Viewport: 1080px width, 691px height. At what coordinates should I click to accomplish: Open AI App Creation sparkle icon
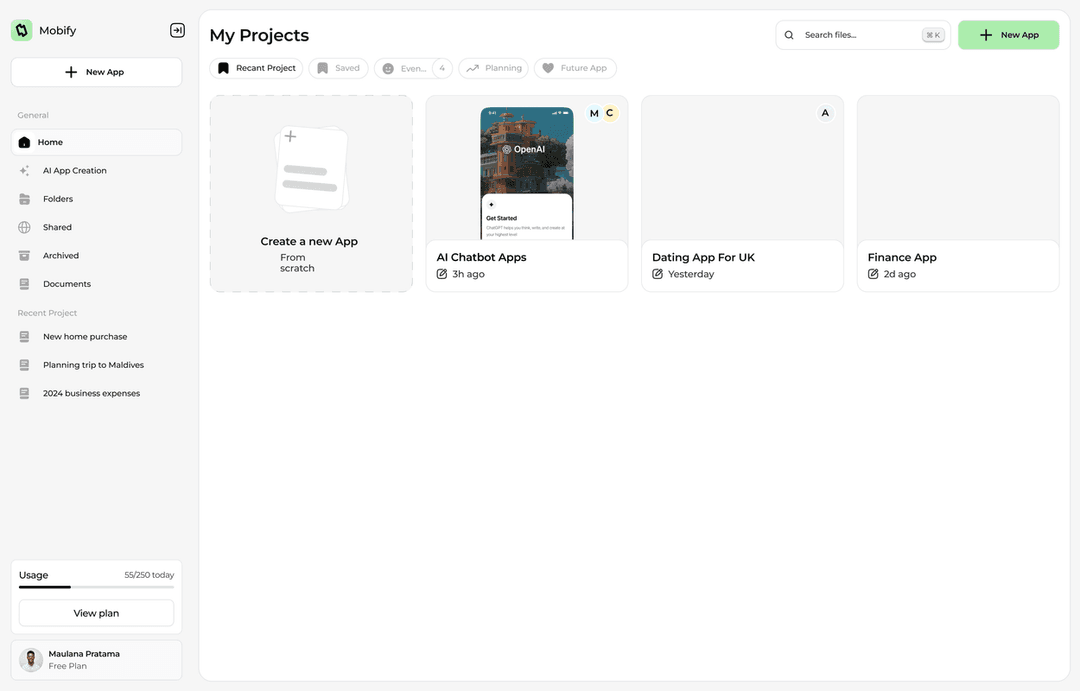pyautogui.click(x=25, y=171)
